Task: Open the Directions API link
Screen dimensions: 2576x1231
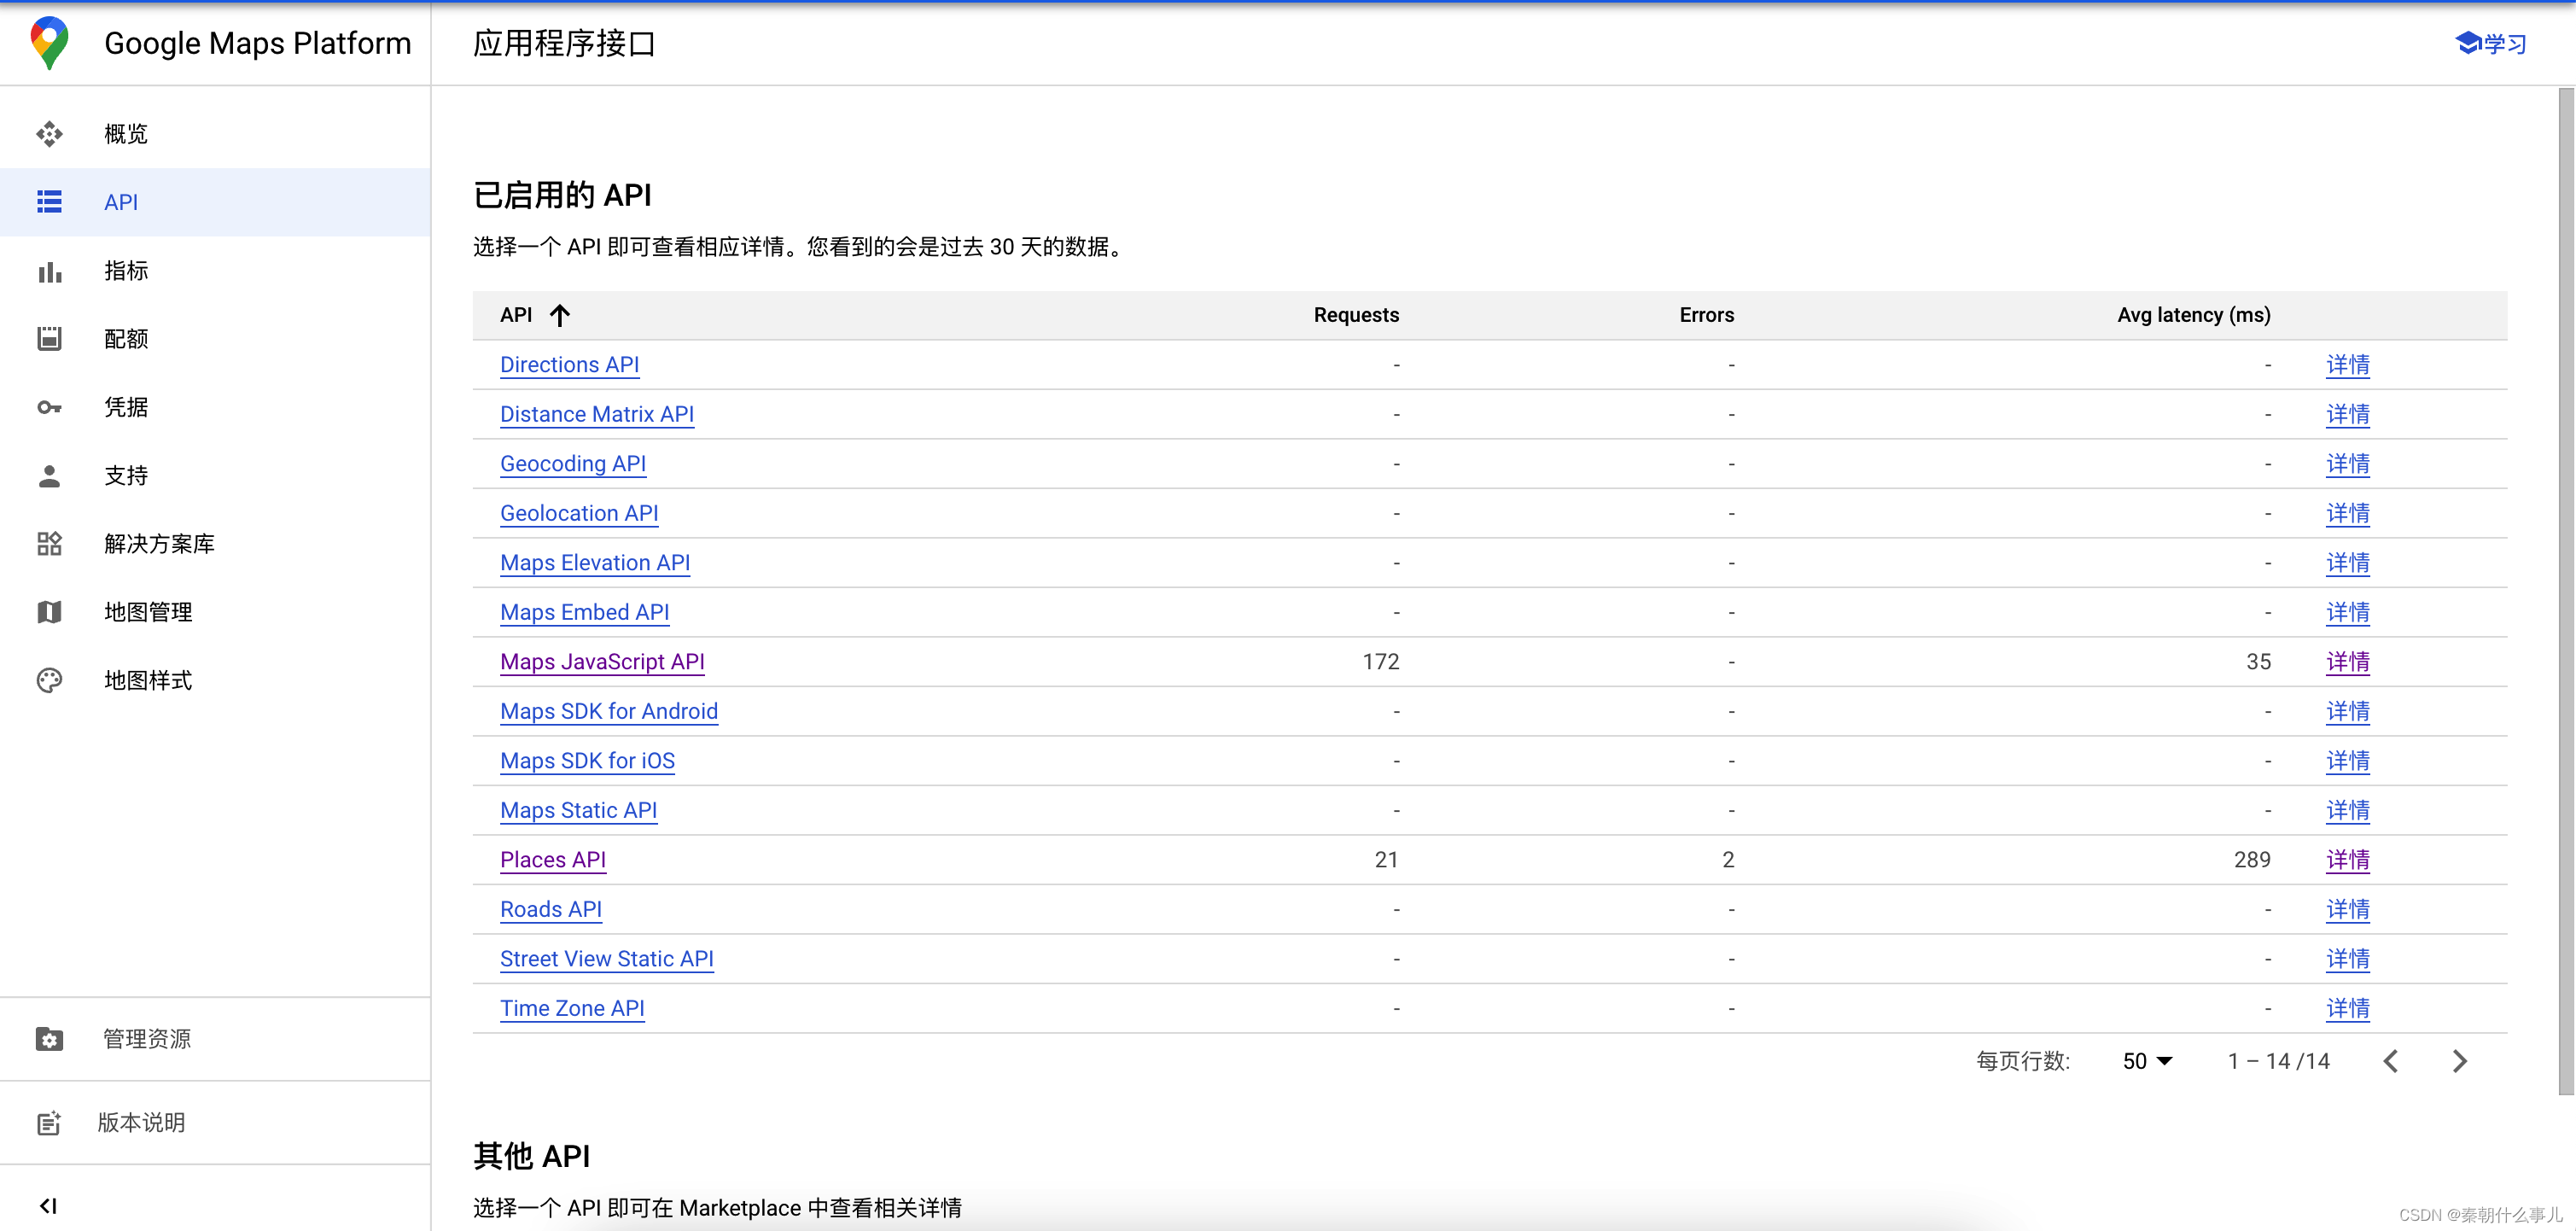Action: [x=569, y=364]
